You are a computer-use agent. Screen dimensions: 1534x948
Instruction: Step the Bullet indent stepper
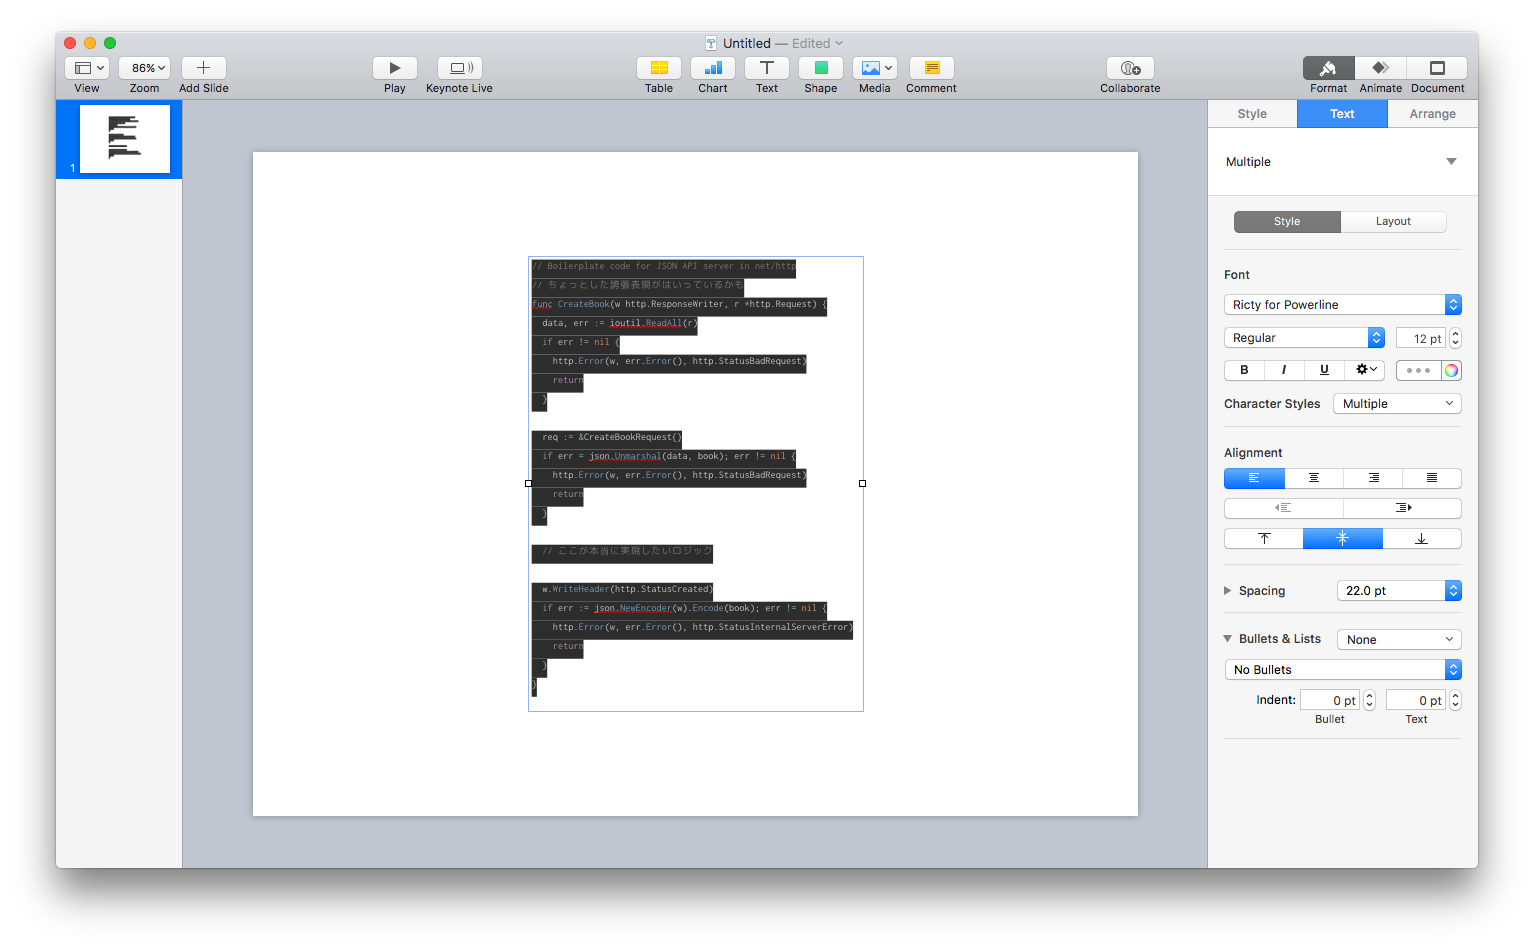coord(1370,701)
